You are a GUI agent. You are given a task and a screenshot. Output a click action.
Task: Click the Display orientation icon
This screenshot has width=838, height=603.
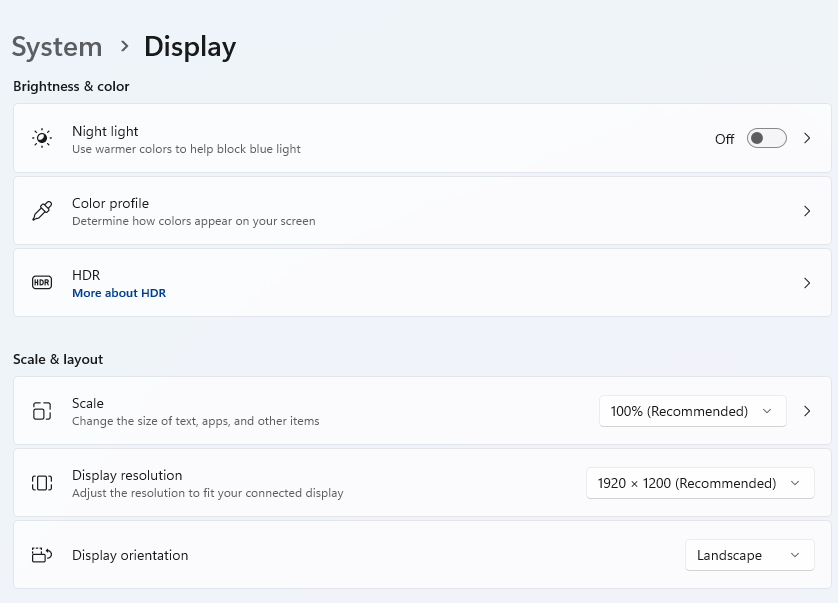tap(42, 555)
